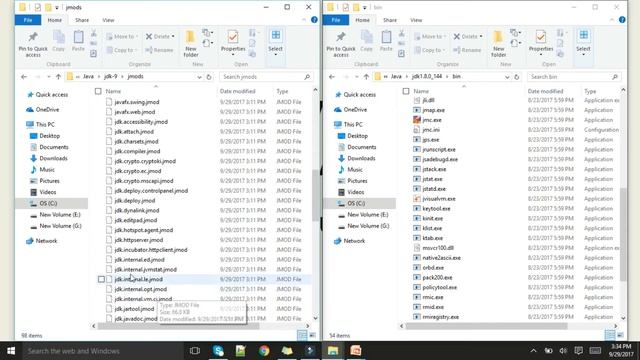The image size is (640, 360).
Task: Click horizontal scrollbar in bin file list
Action: point(486,326)
